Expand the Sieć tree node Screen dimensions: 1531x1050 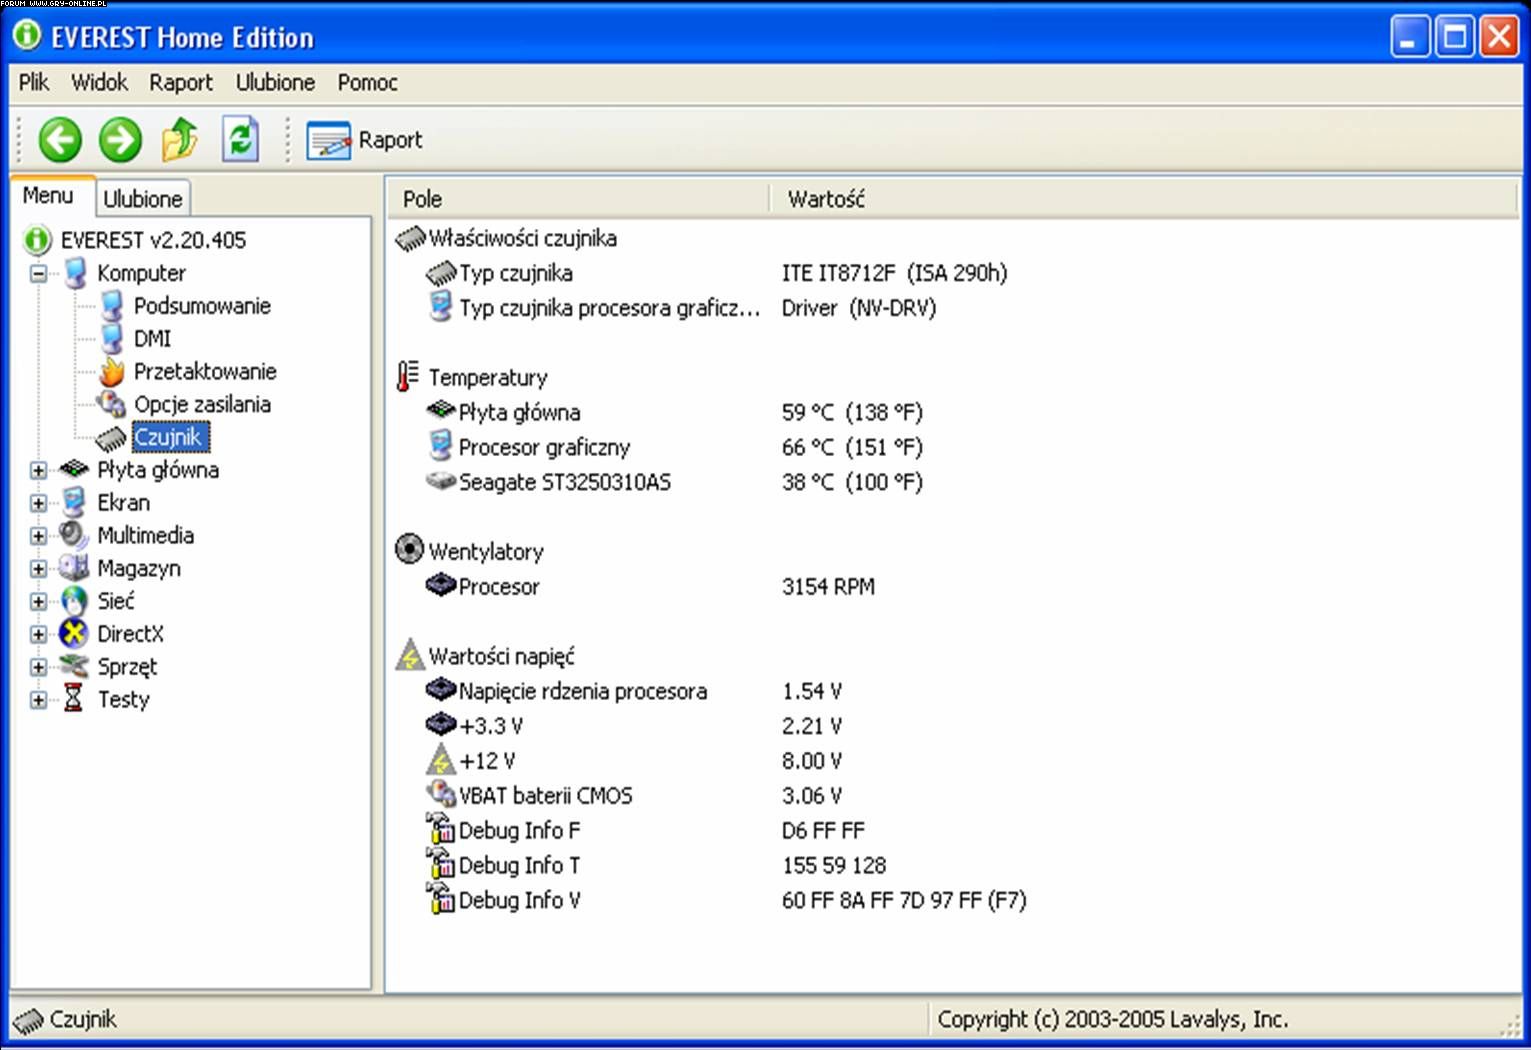[38, 601]
